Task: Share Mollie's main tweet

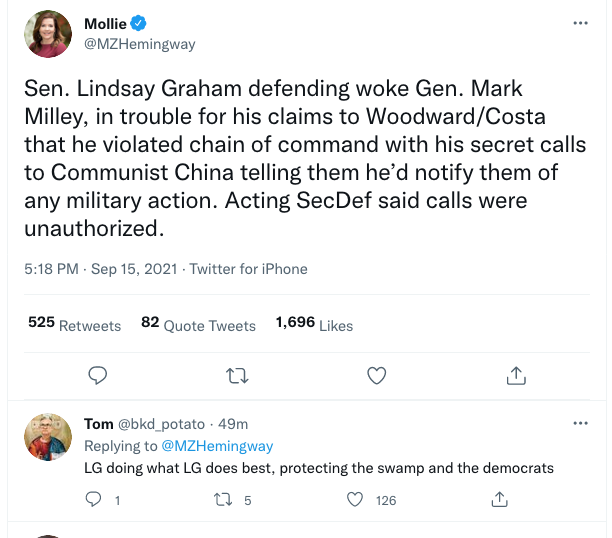Action: [516, 376]
